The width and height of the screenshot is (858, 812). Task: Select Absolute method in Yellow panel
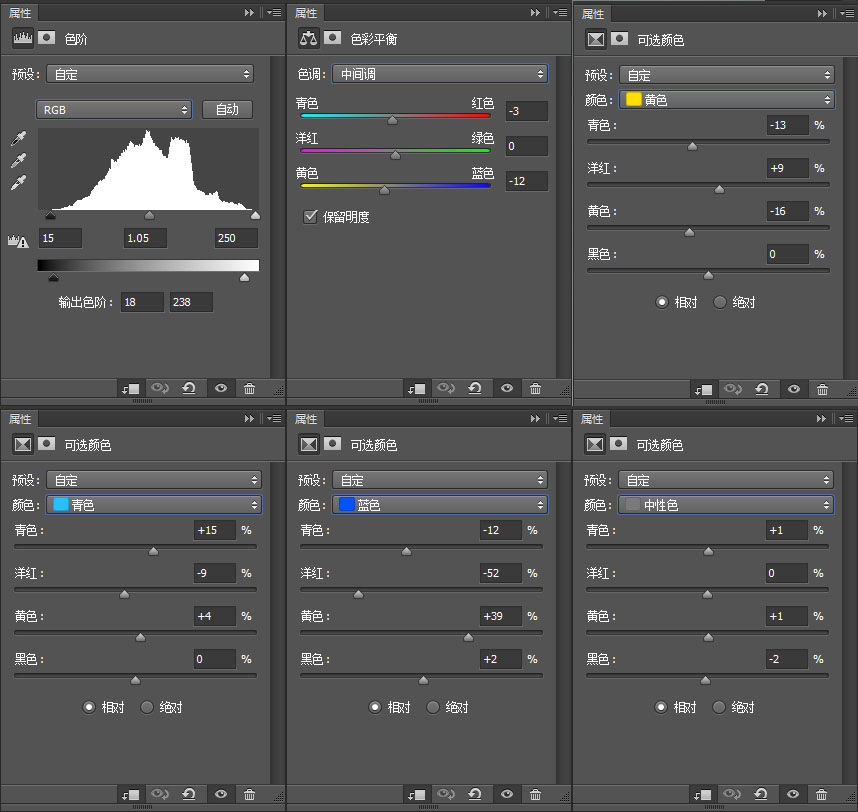720,302
